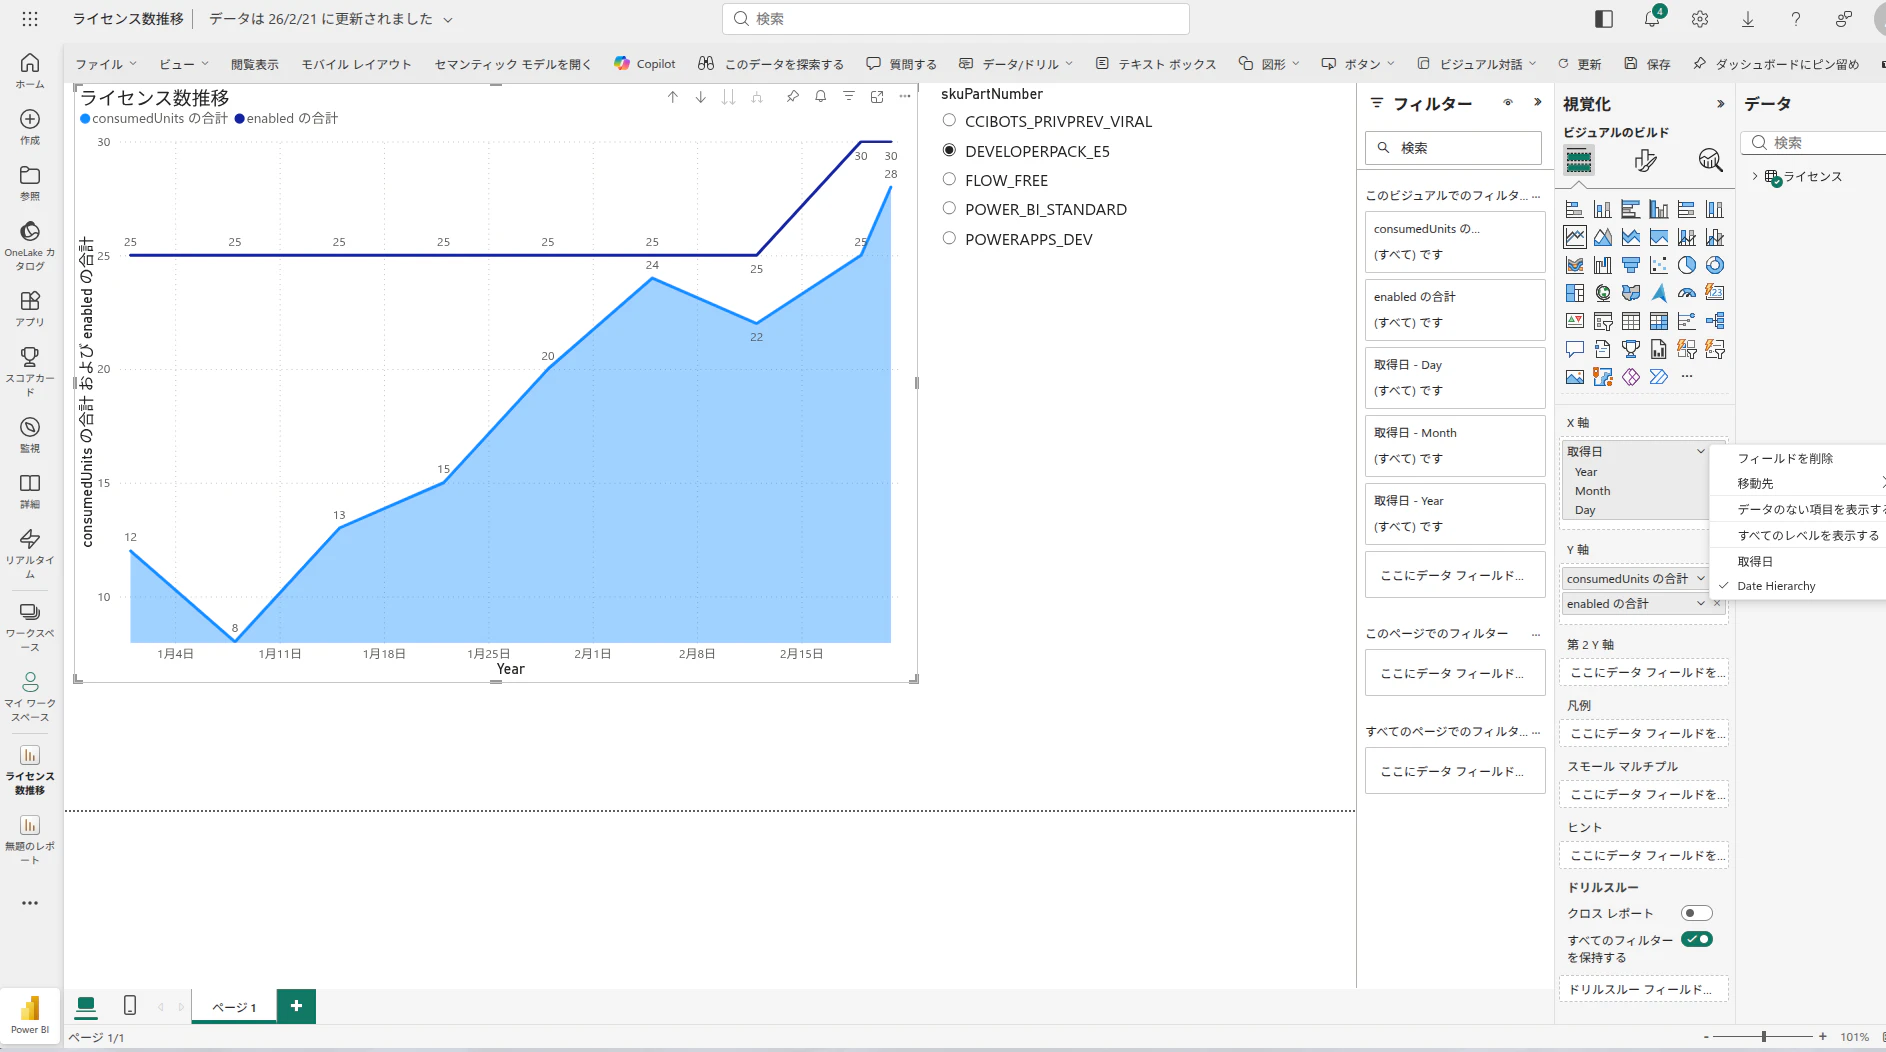Open the notifications bell in header
The width and height of the screenshot is (1886, 1052).
[1652, 19]
